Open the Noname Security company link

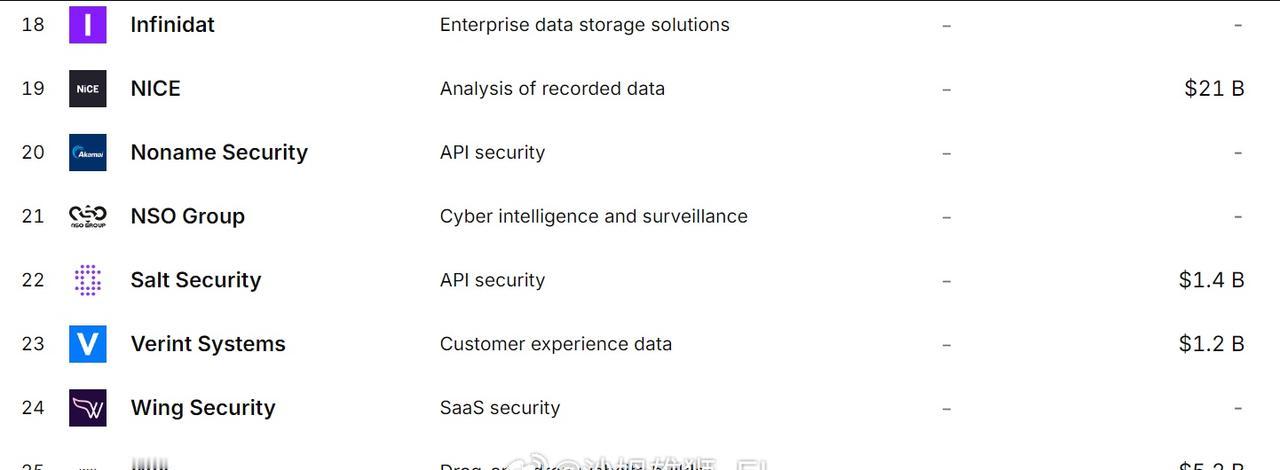219,153
